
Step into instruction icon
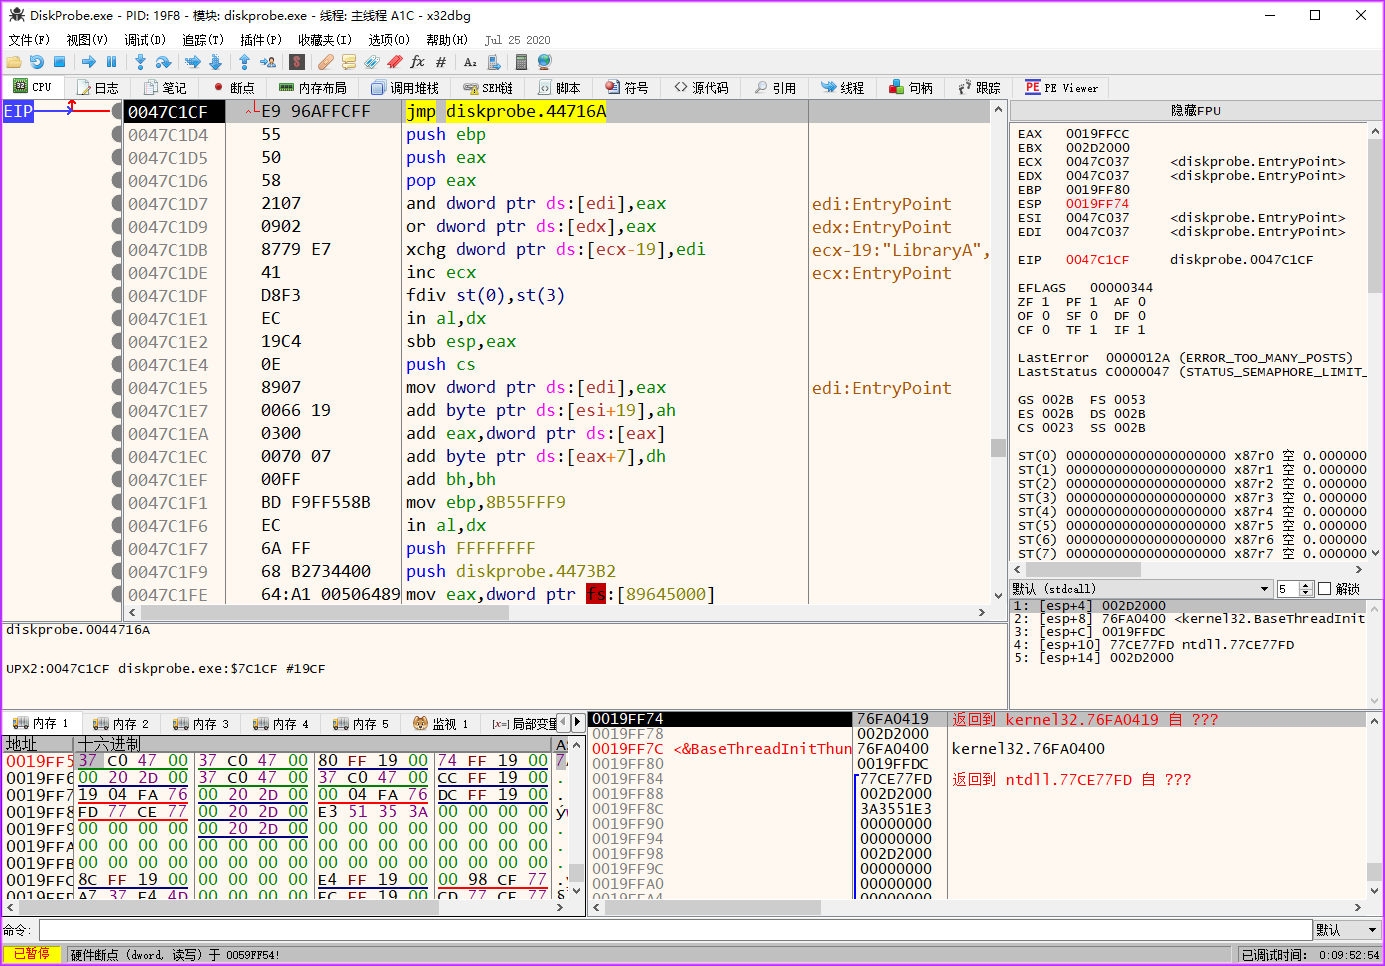coord(140,62)
